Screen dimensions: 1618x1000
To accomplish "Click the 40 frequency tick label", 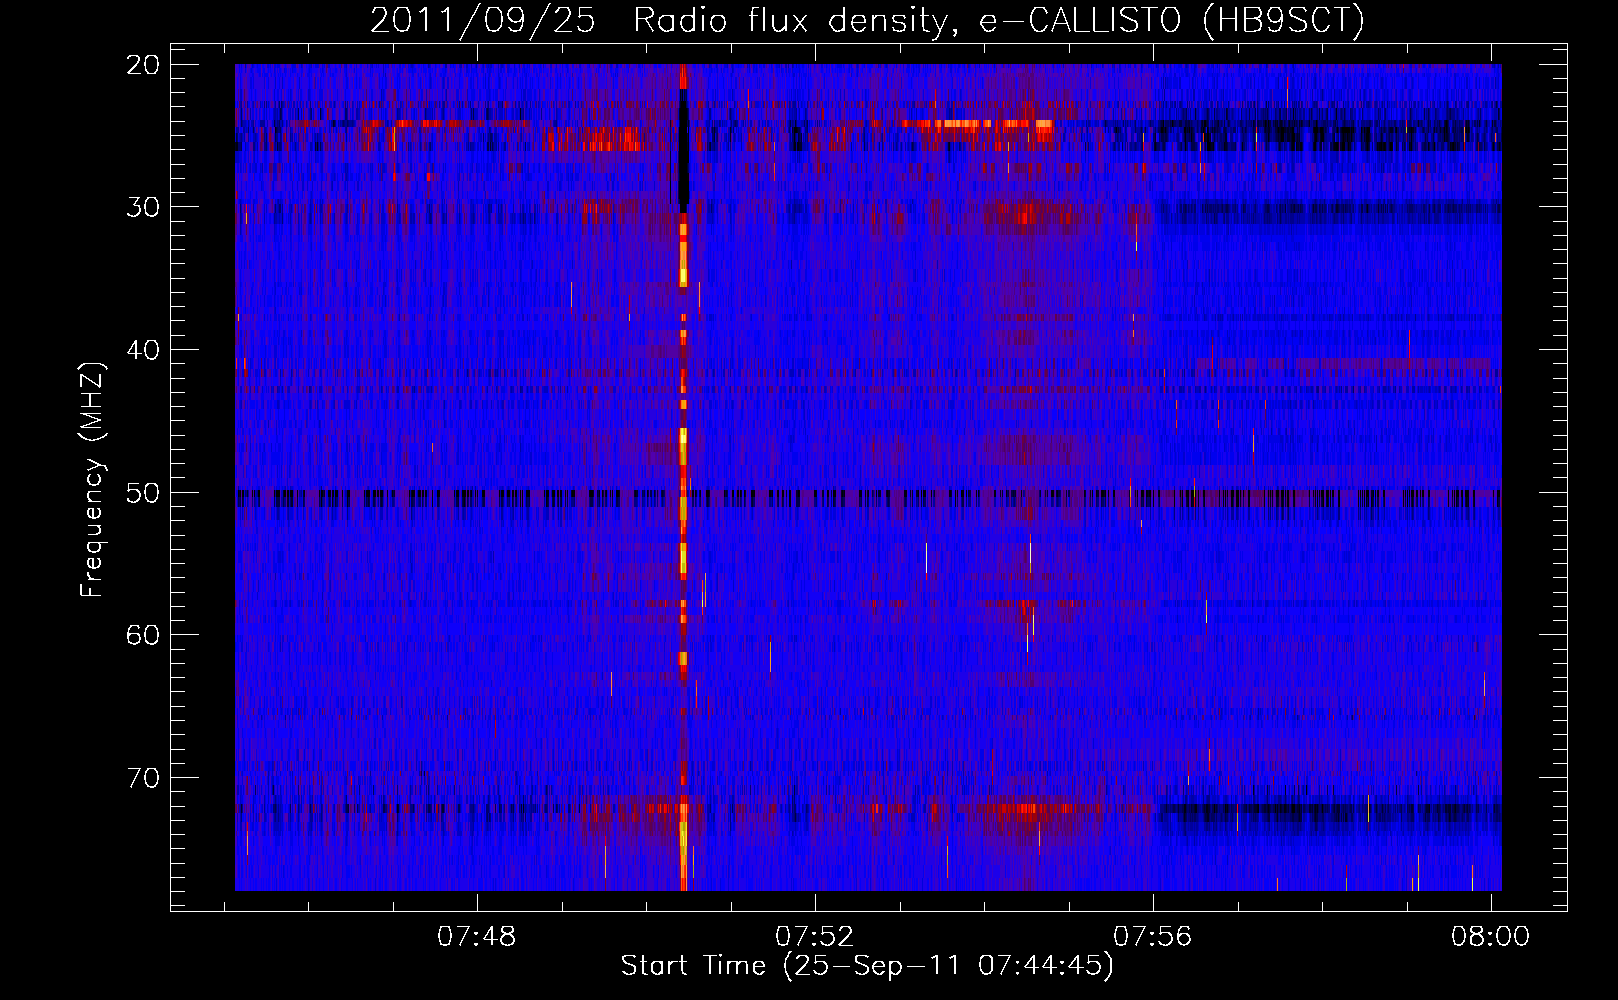I will point(144,350).
